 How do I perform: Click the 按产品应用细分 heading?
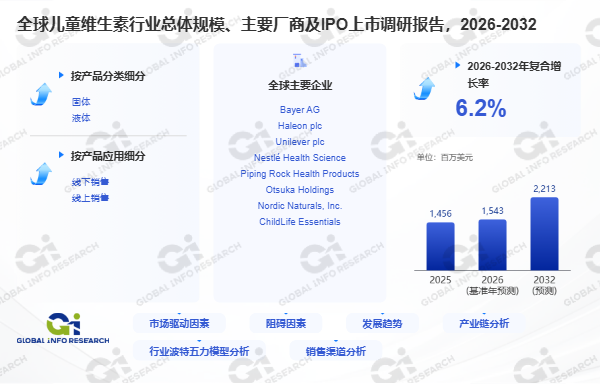pyautogui.click(x=108, y=156)
